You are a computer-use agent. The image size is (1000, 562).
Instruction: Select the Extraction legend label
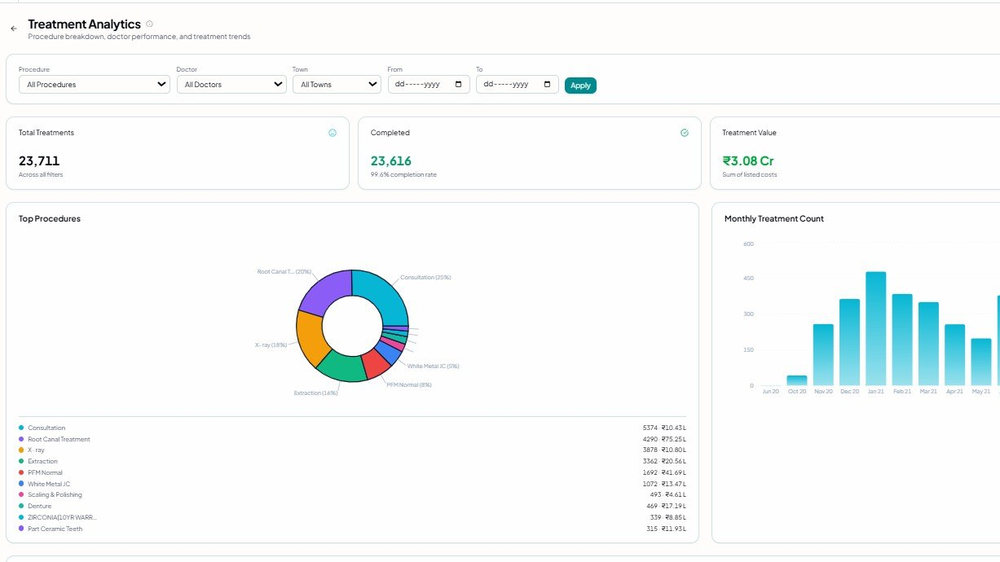click(x=43, y=461)
